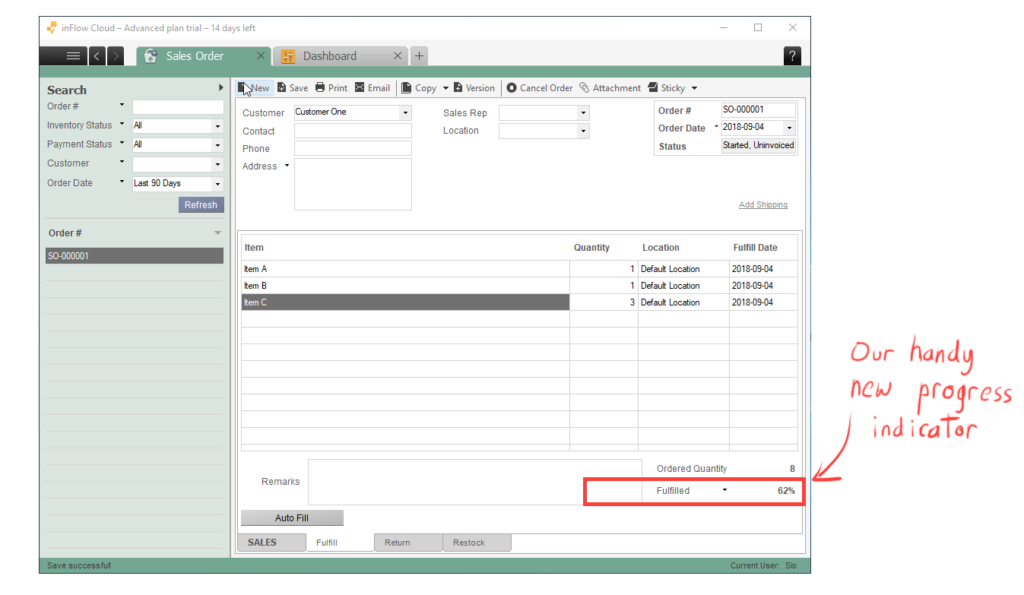Copy the sales order
Screen dimensions: 1024x595
(x=419, y=88)
